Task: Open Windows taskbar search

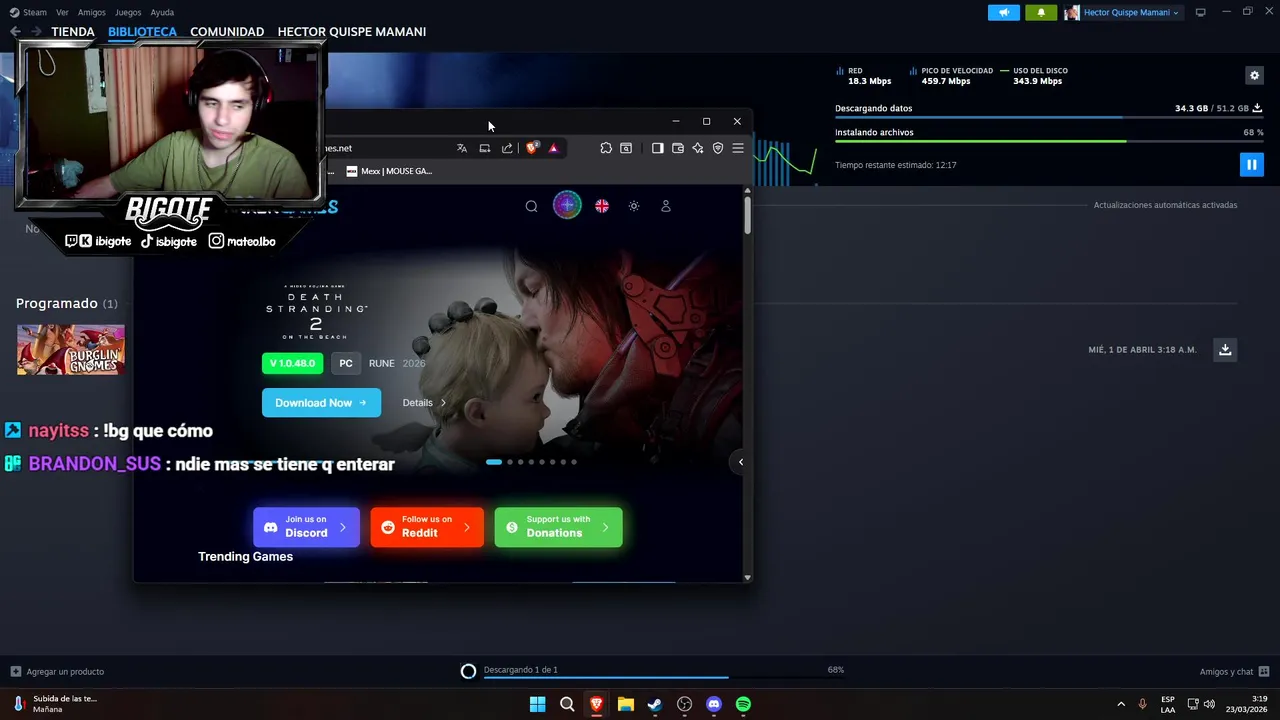Action: point(567,704)
